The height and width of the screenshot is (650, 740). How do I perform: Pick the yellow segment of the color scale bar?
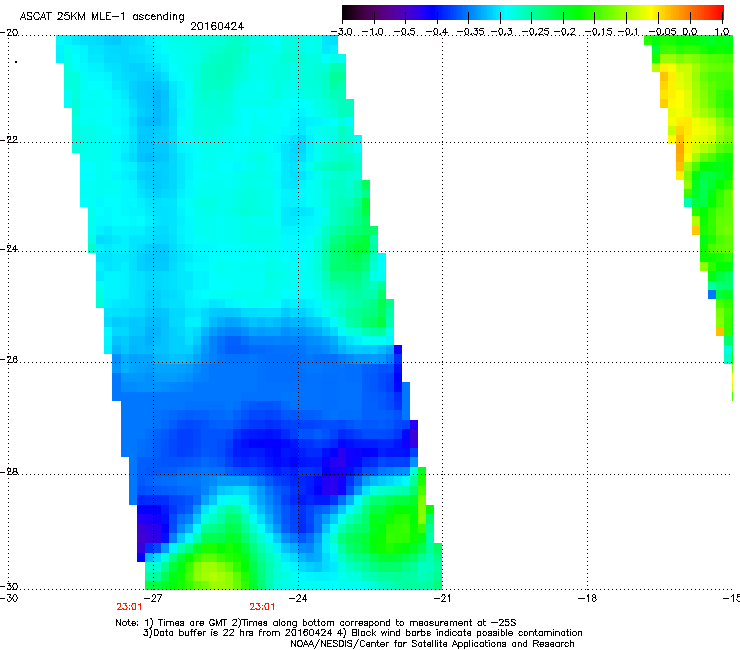651,12
